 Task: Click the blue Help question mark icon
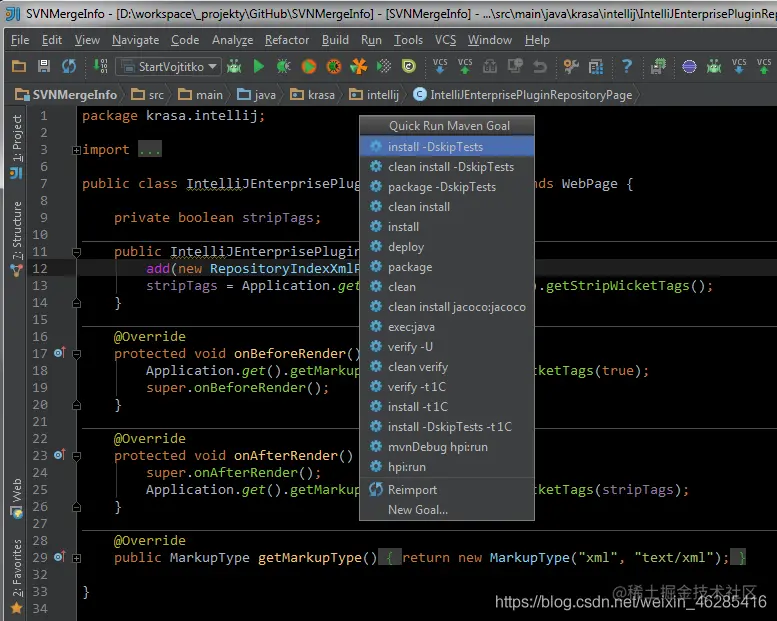point(627,66)
